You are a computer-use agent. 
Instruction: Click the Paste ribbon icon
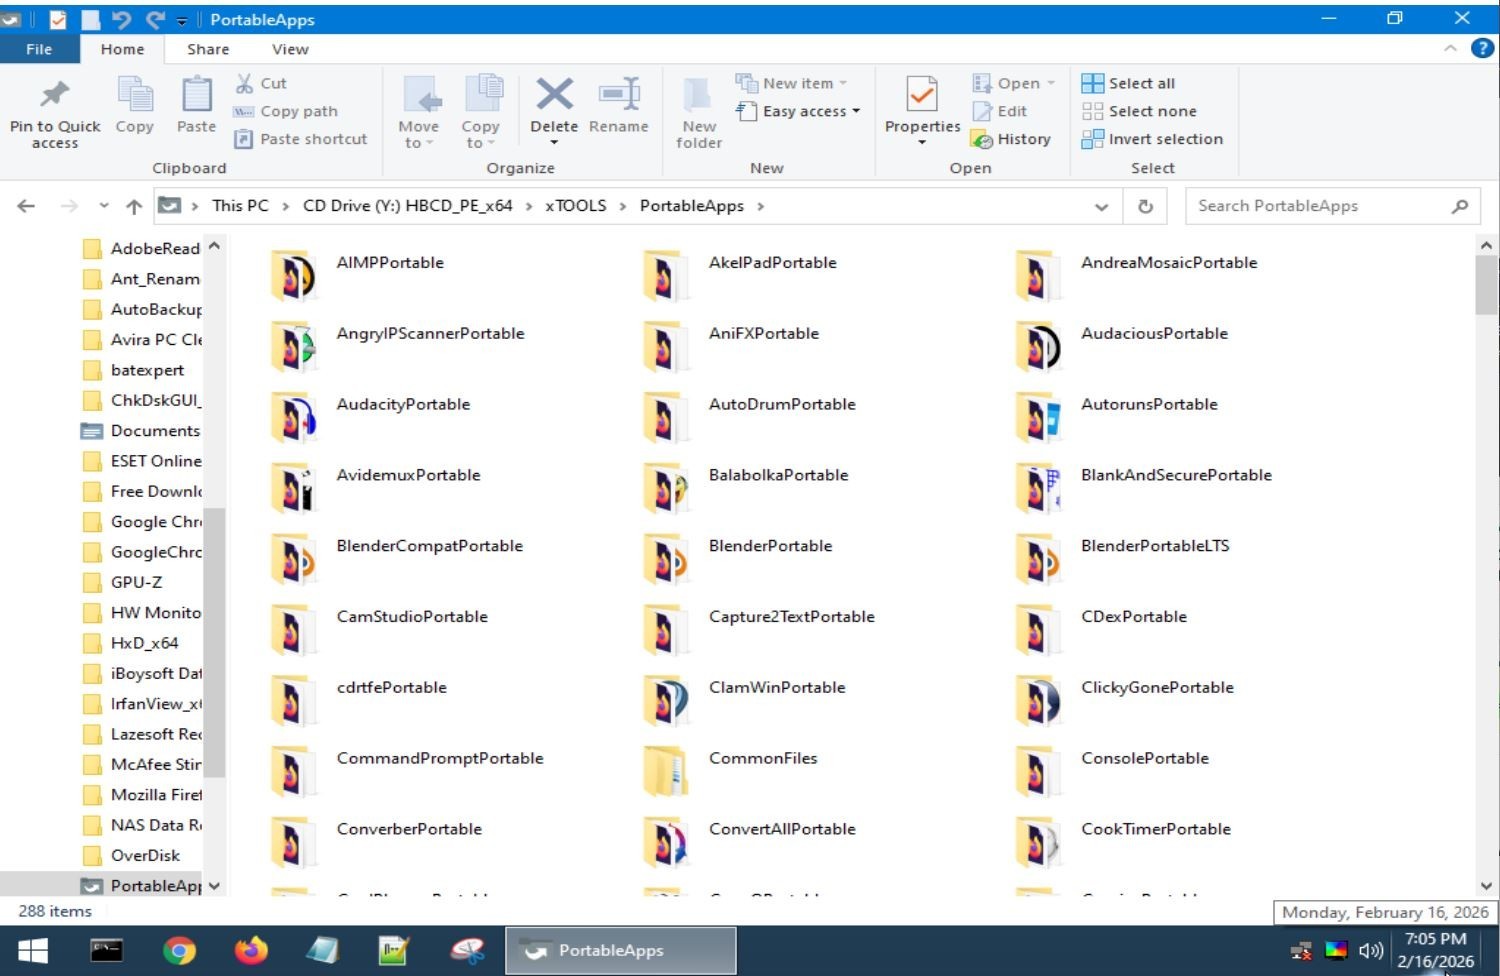(196, 94)
